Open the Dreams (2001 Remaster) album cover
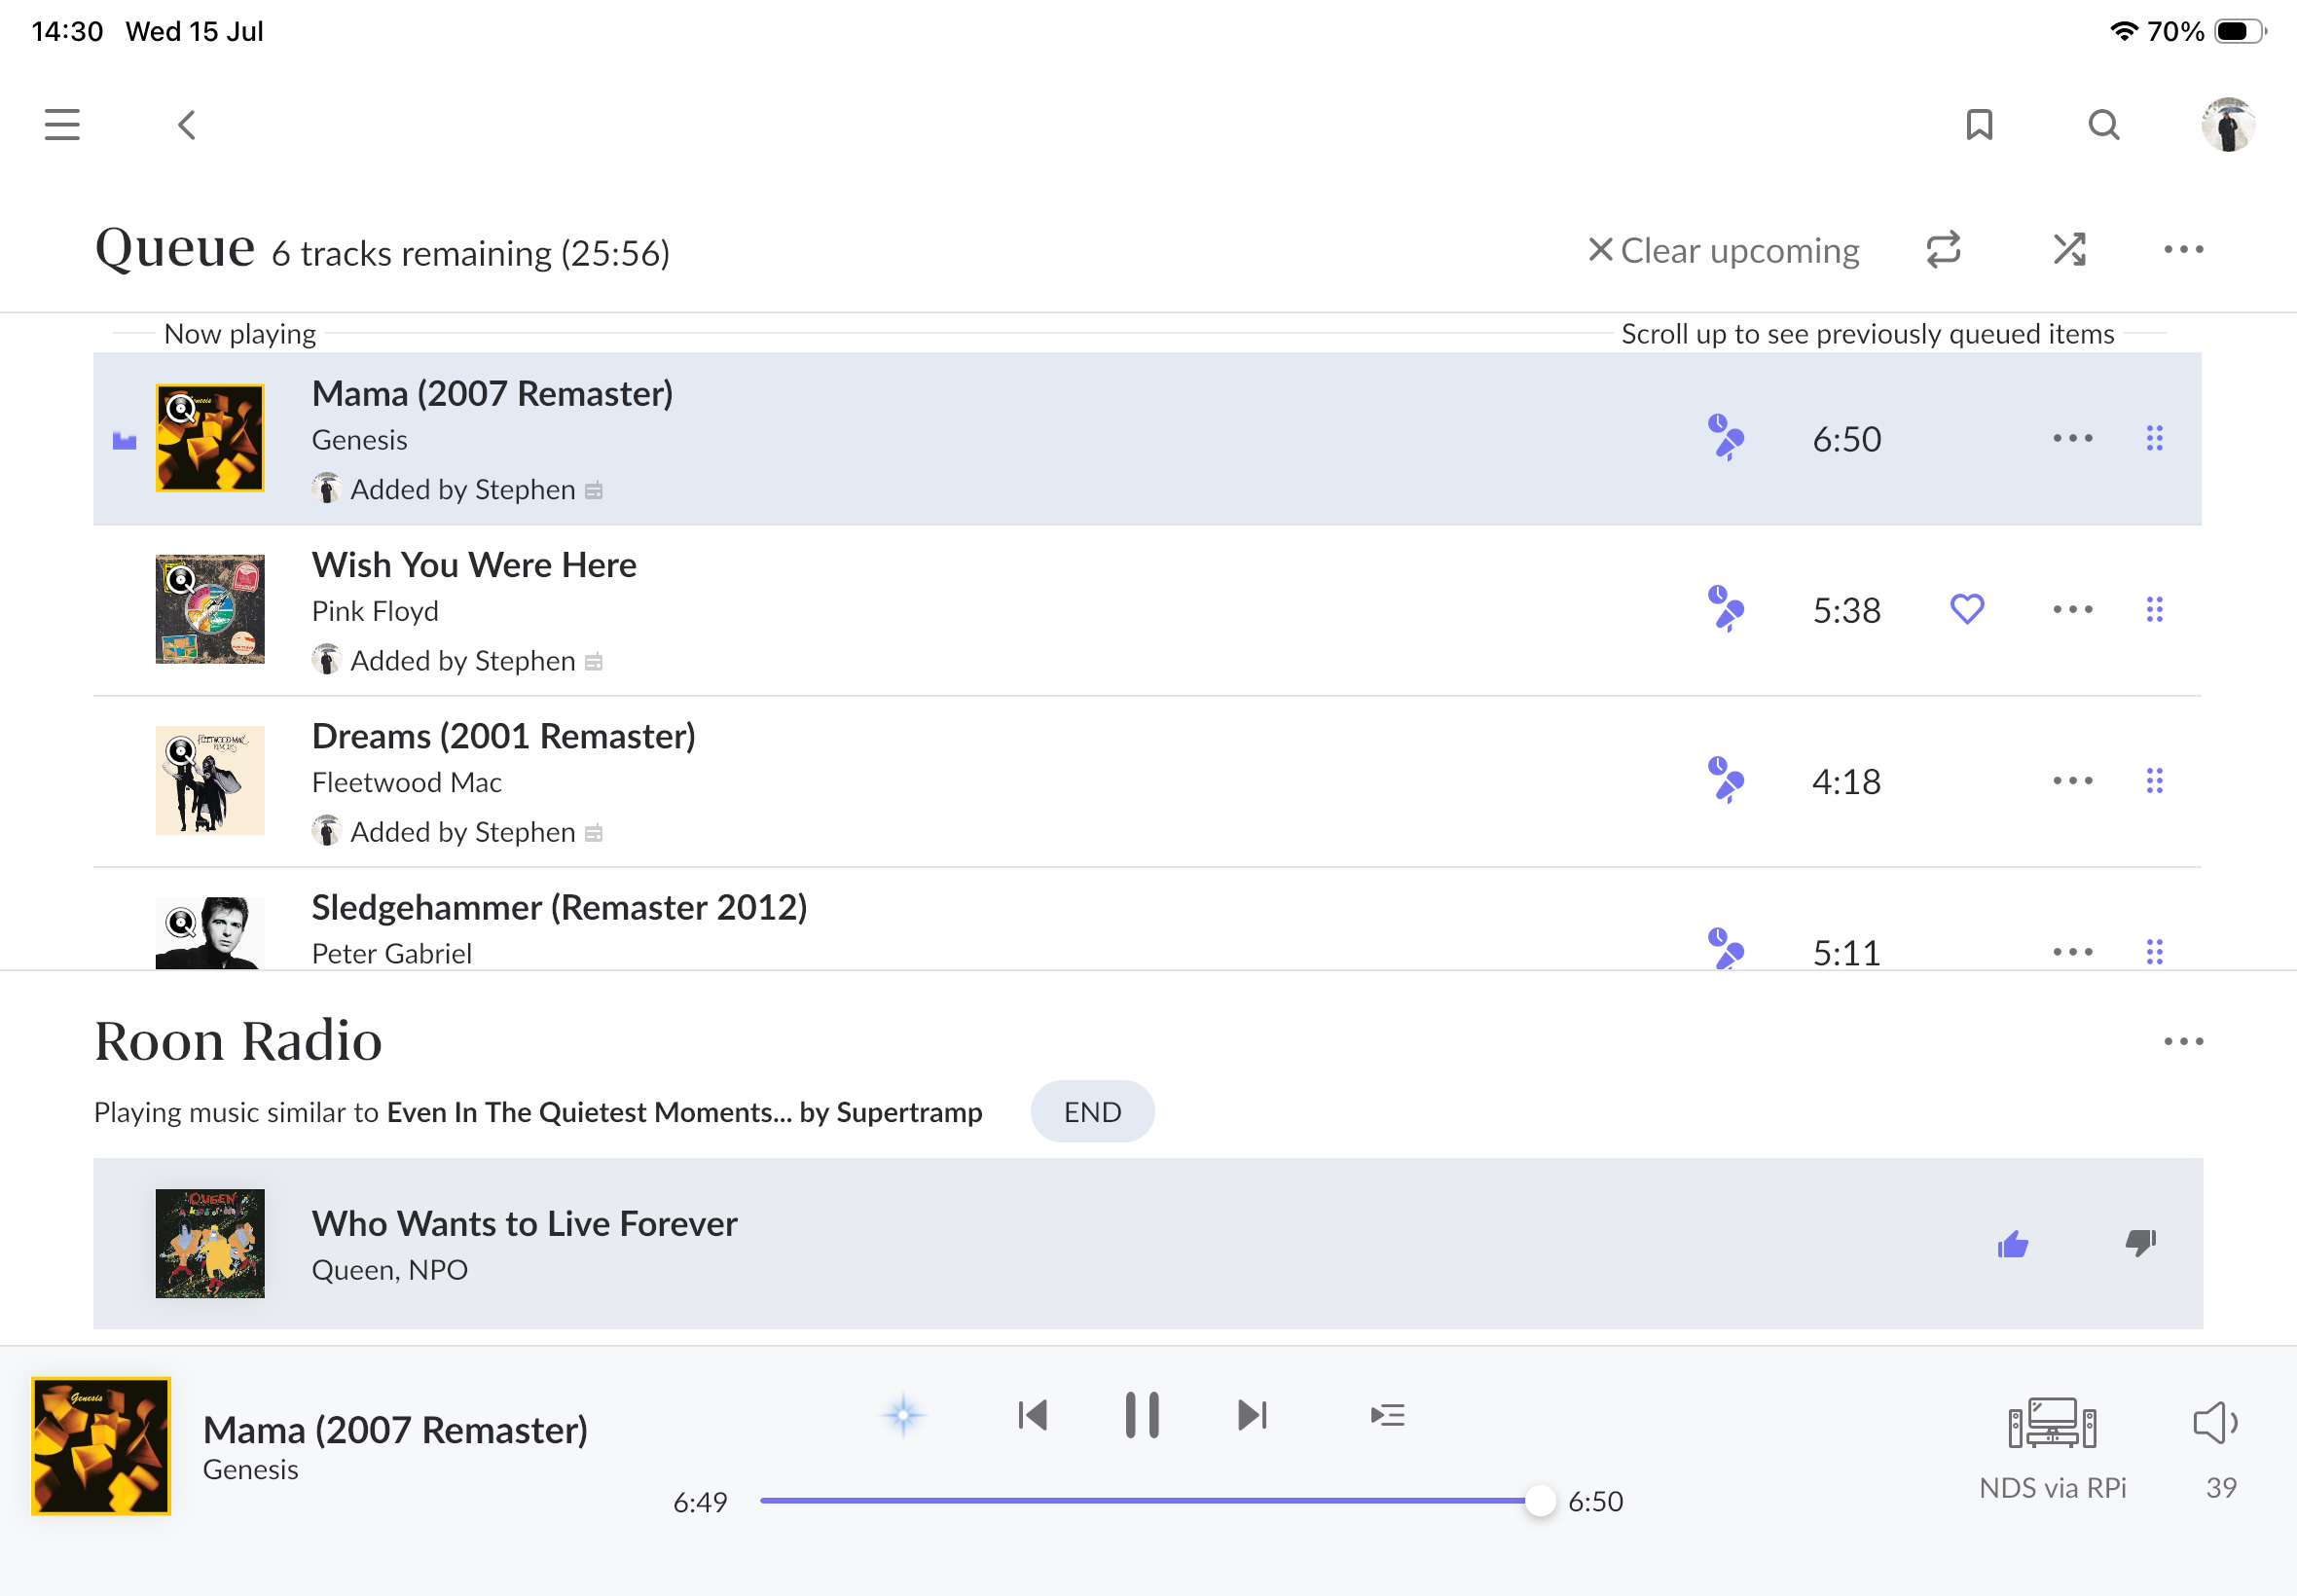Image resolution: width=2297 pixels, height=1596 pixels. 210,780
